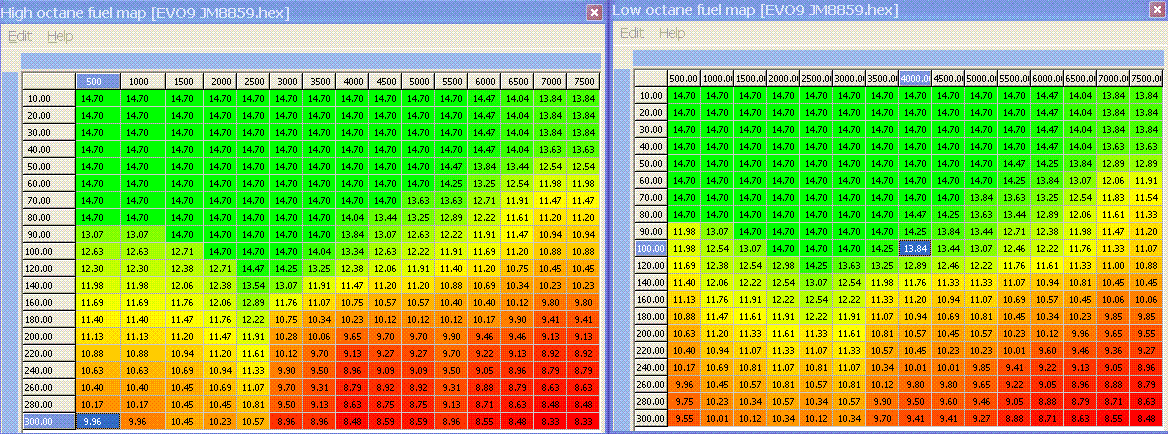This screenshot has width=1168, height=434.
Task: Select 12.22 cell in Low octane row 180.00
Action: point(816,316)
